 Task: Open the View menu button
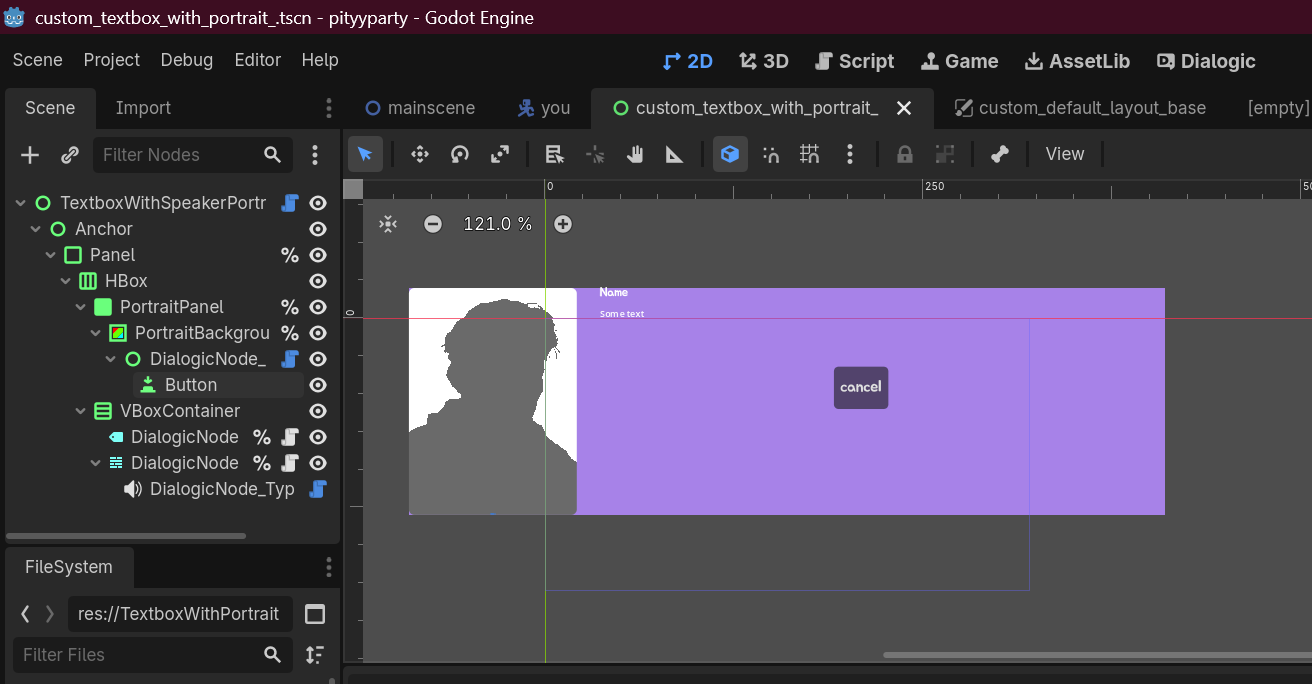1064,154
